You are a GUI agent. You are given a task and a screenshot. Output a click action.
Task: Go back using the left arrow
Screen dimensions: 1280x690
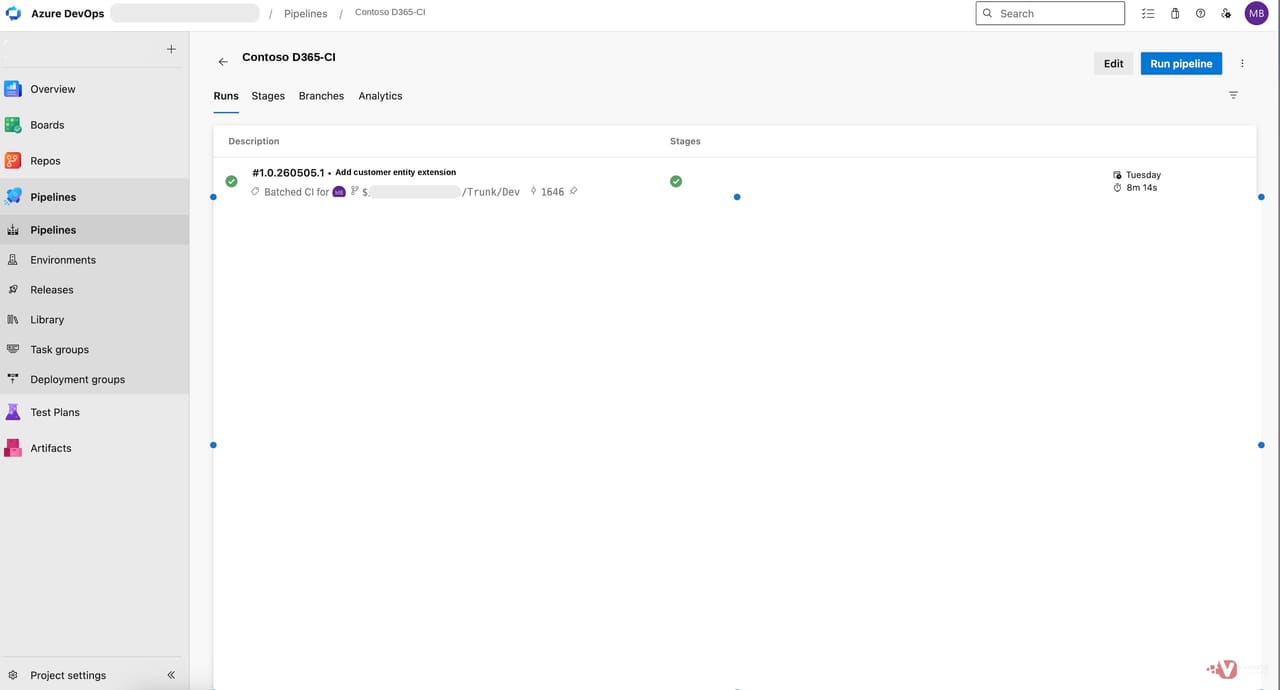[223, 62]
